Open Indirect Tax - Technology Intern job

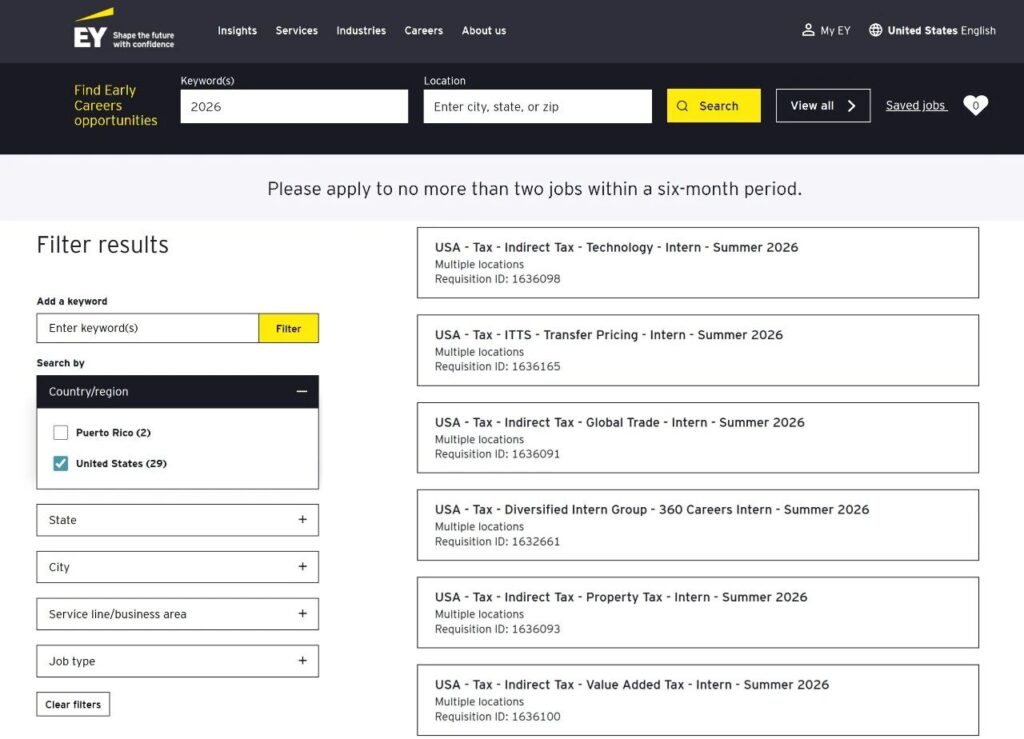(698, 262)
